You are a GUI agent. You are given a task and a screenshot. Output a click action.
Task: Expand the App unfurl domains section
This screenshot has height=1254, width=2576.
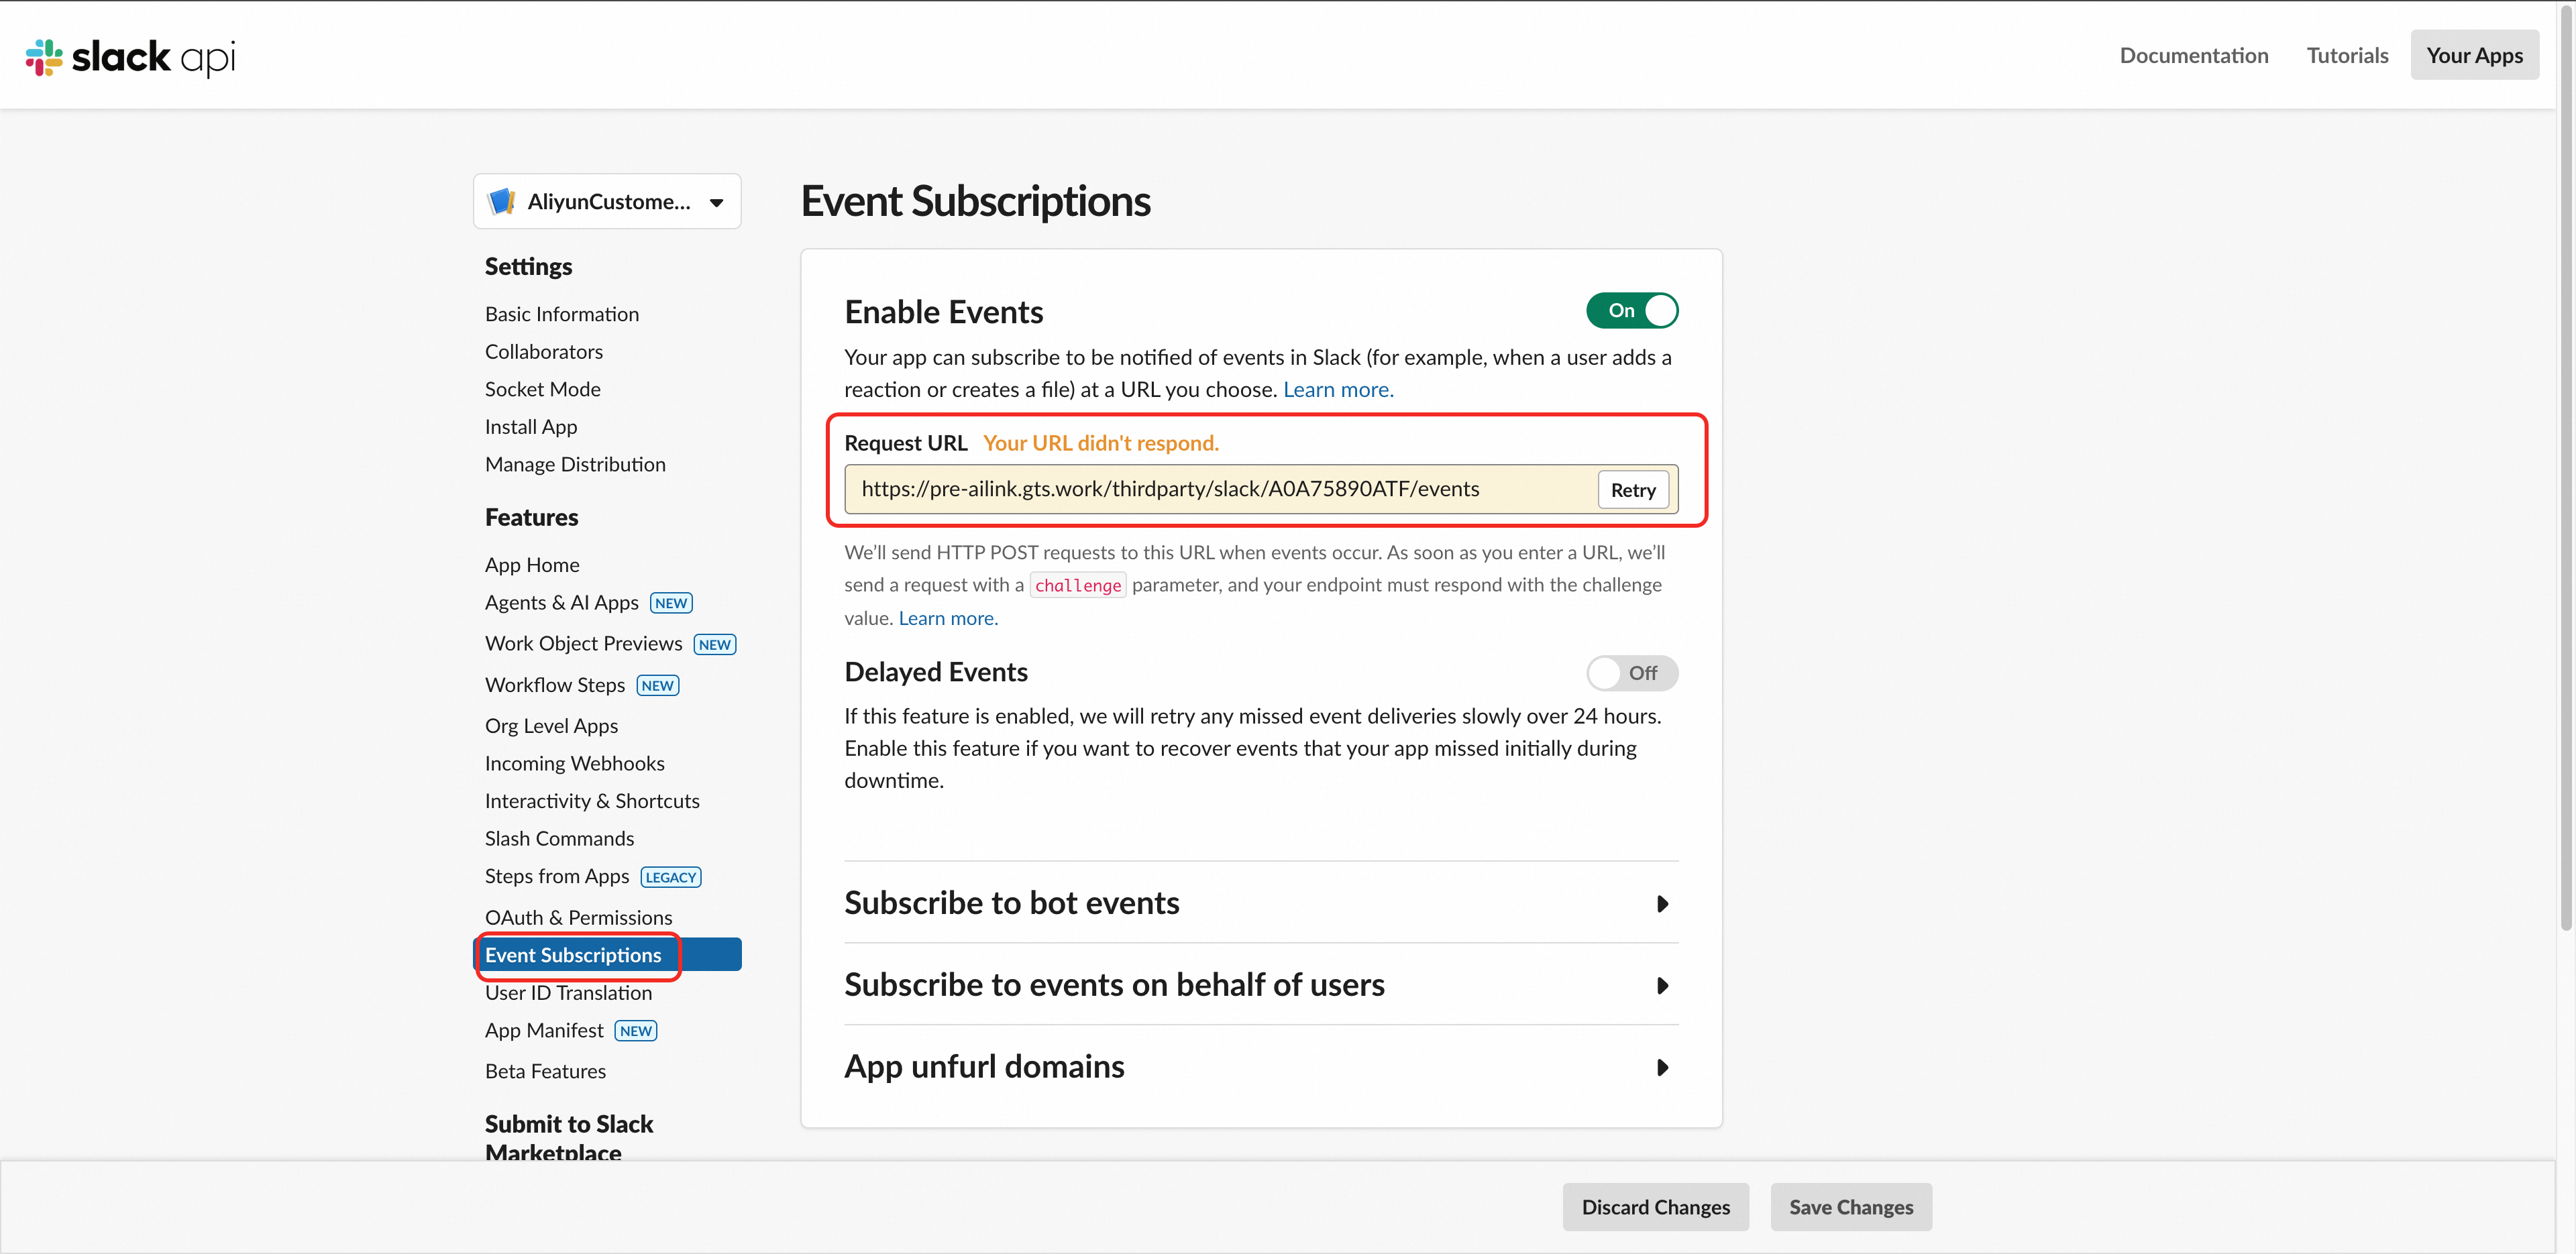[1261, 1067]
